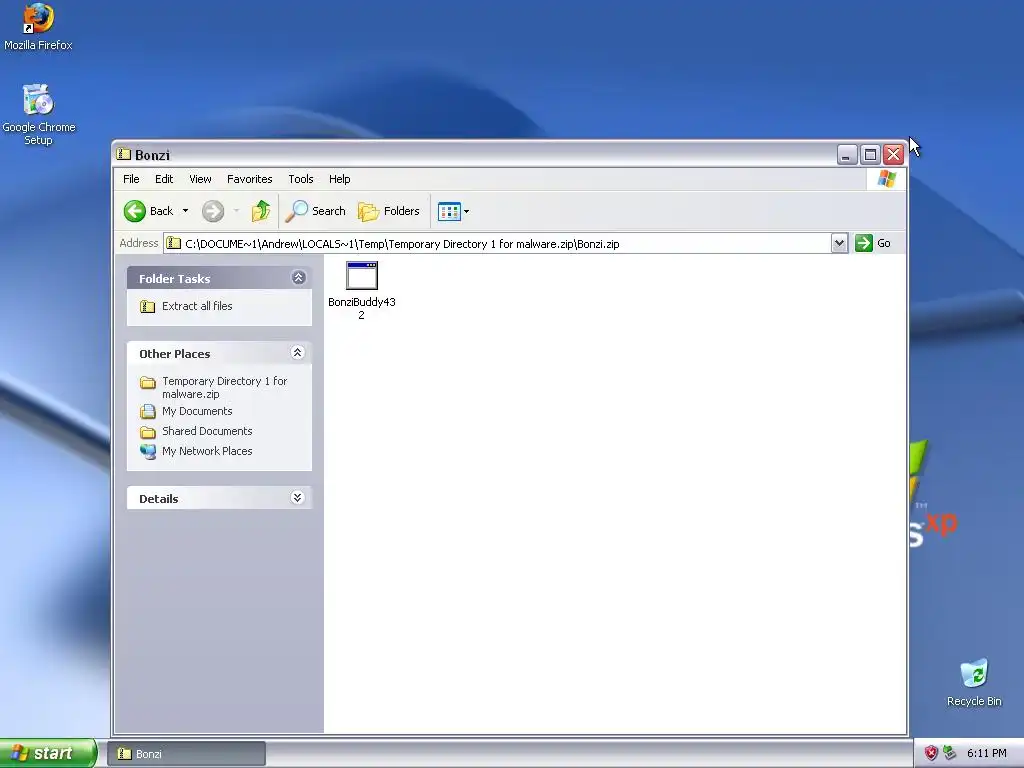Expand the Details panel
1024x768 pixels.
(x=297, y=498)
